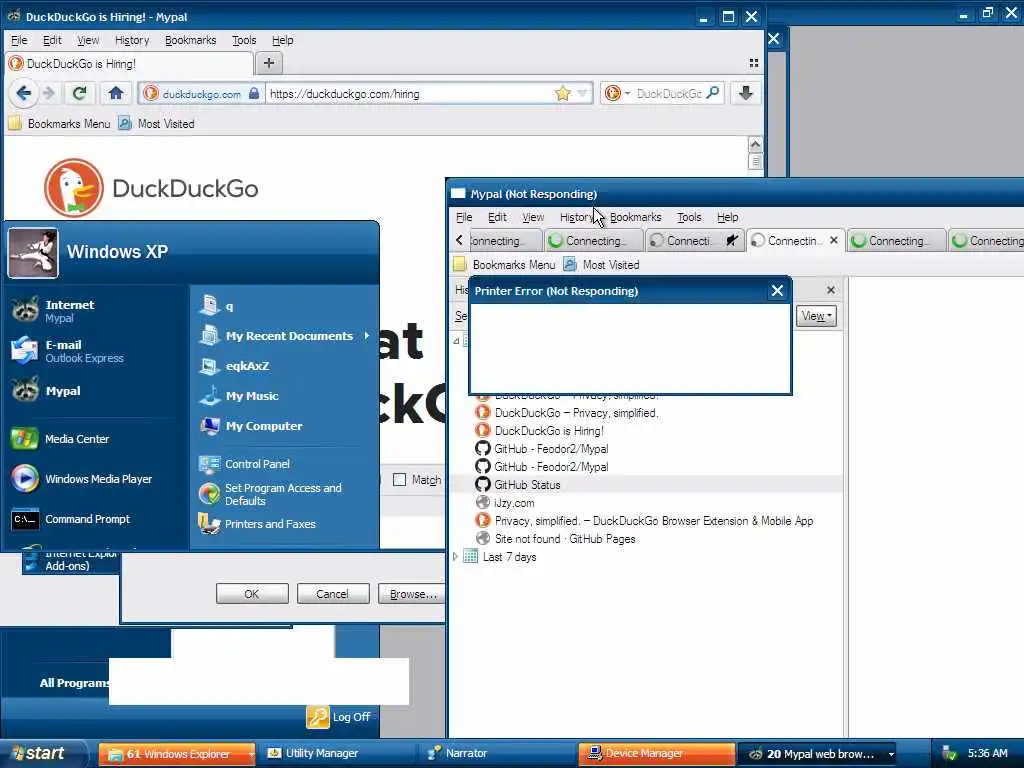Reload the DuckDuckGo hiring page
This screenshot has width=1024, height=768.
point(80,93)
